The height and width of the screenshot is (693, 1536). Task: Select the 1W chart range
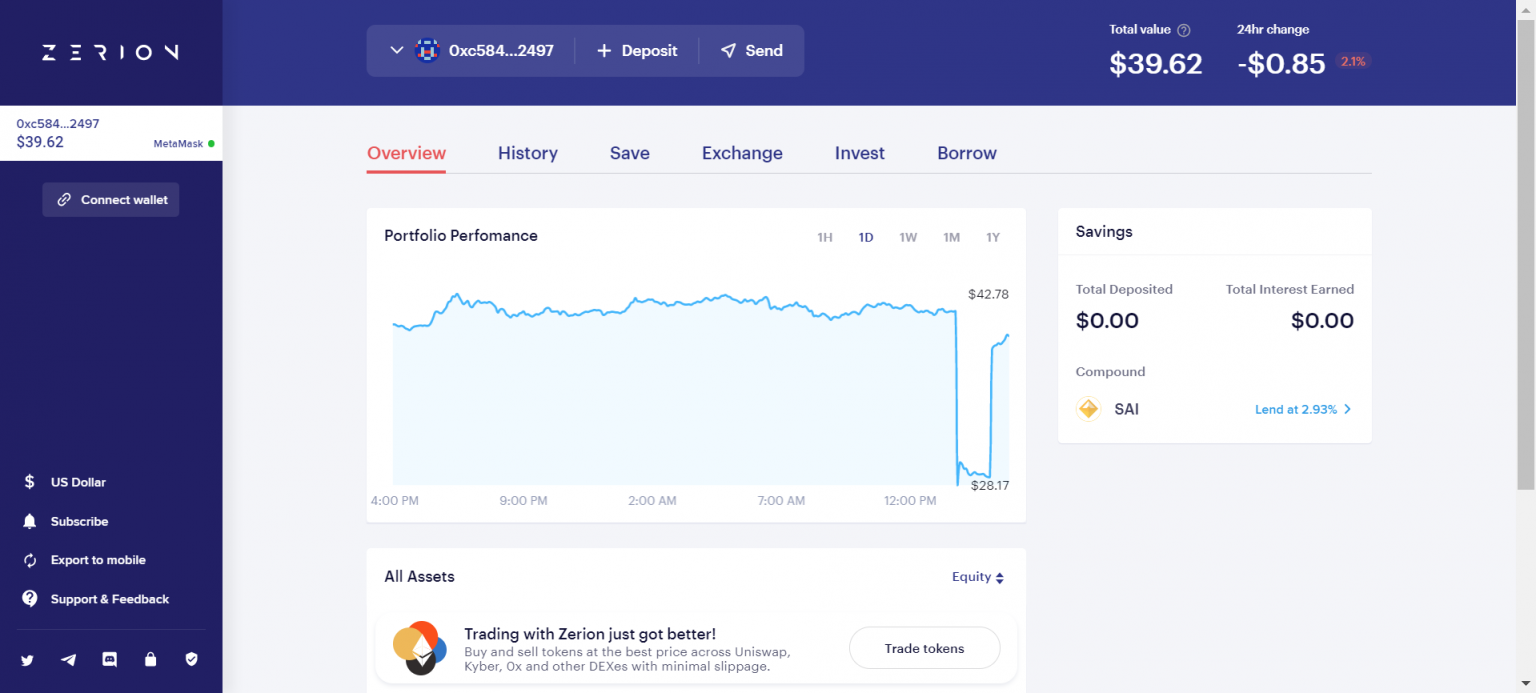[908, 237]
